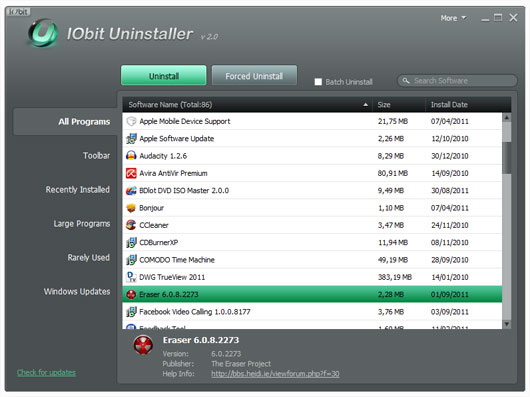Image resolution: width=530 pixels, height=397 pixels.
Task: Click the Eraser icon in the list row
Action: (x=131, y=294)
